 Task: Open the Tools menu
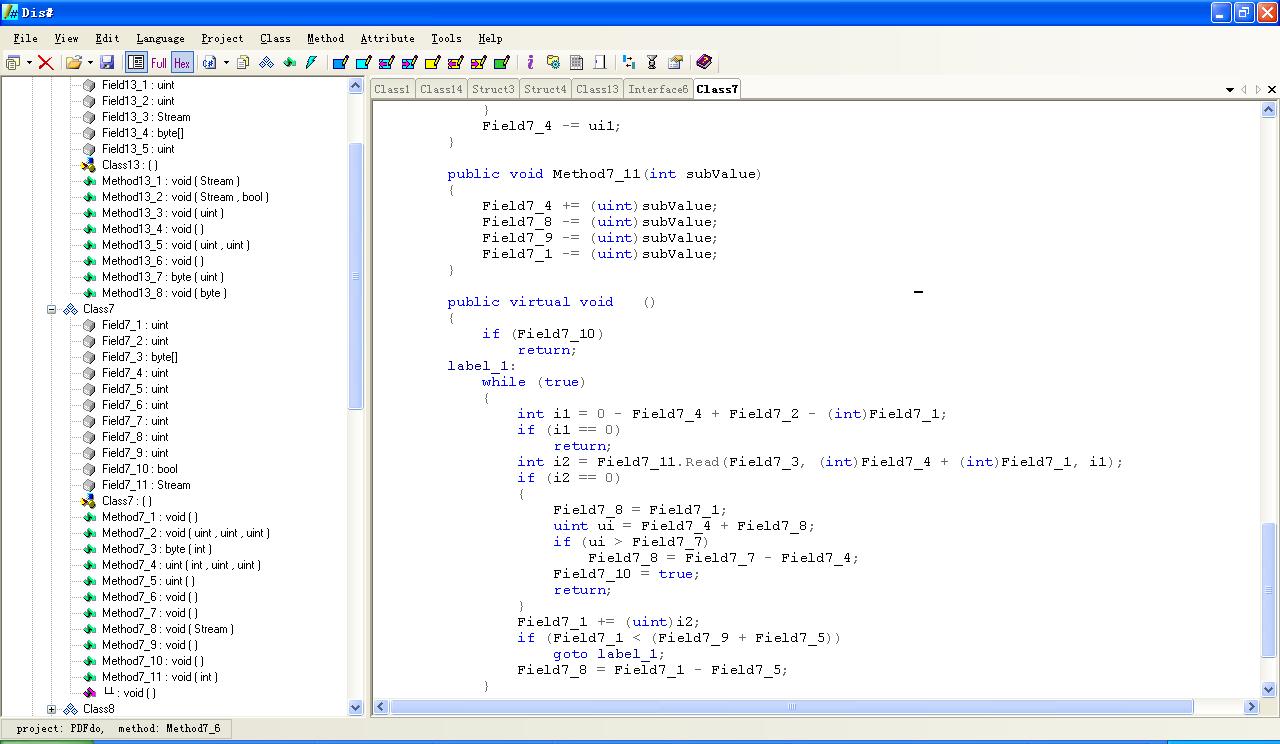point(446,38)
